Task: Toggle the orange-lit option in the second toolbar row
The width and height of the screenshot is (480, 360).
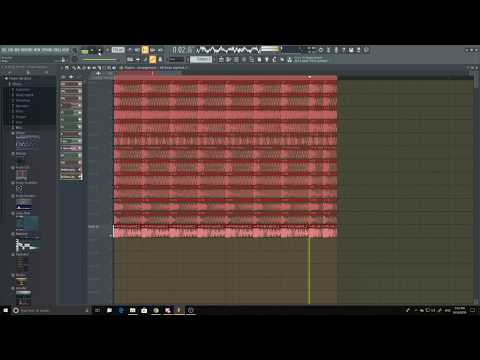Action: pos(152,60)
